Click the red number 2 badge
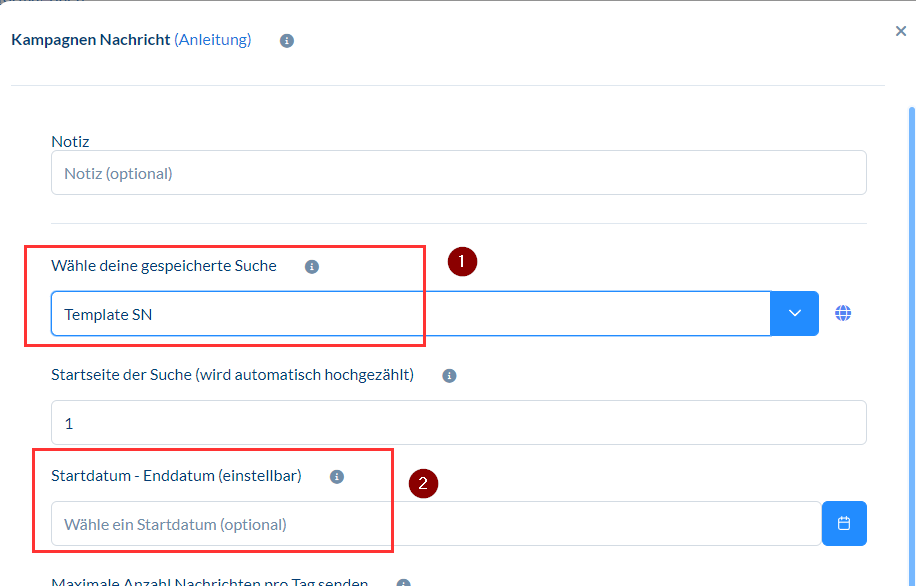Screen dimensions: 916x586 coord(423,483)
